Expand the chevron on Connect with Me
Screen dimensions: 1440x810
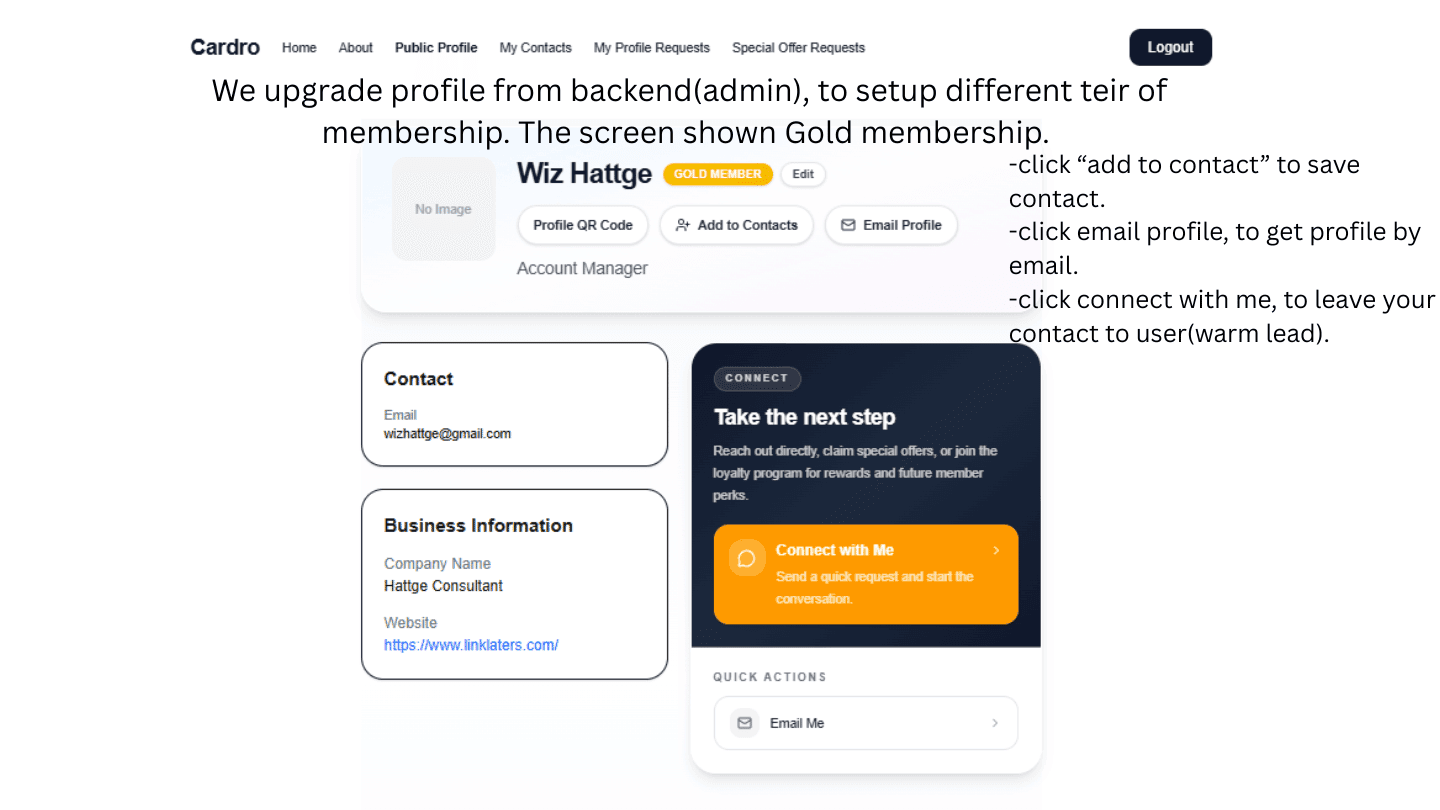(x=996, y=550)
